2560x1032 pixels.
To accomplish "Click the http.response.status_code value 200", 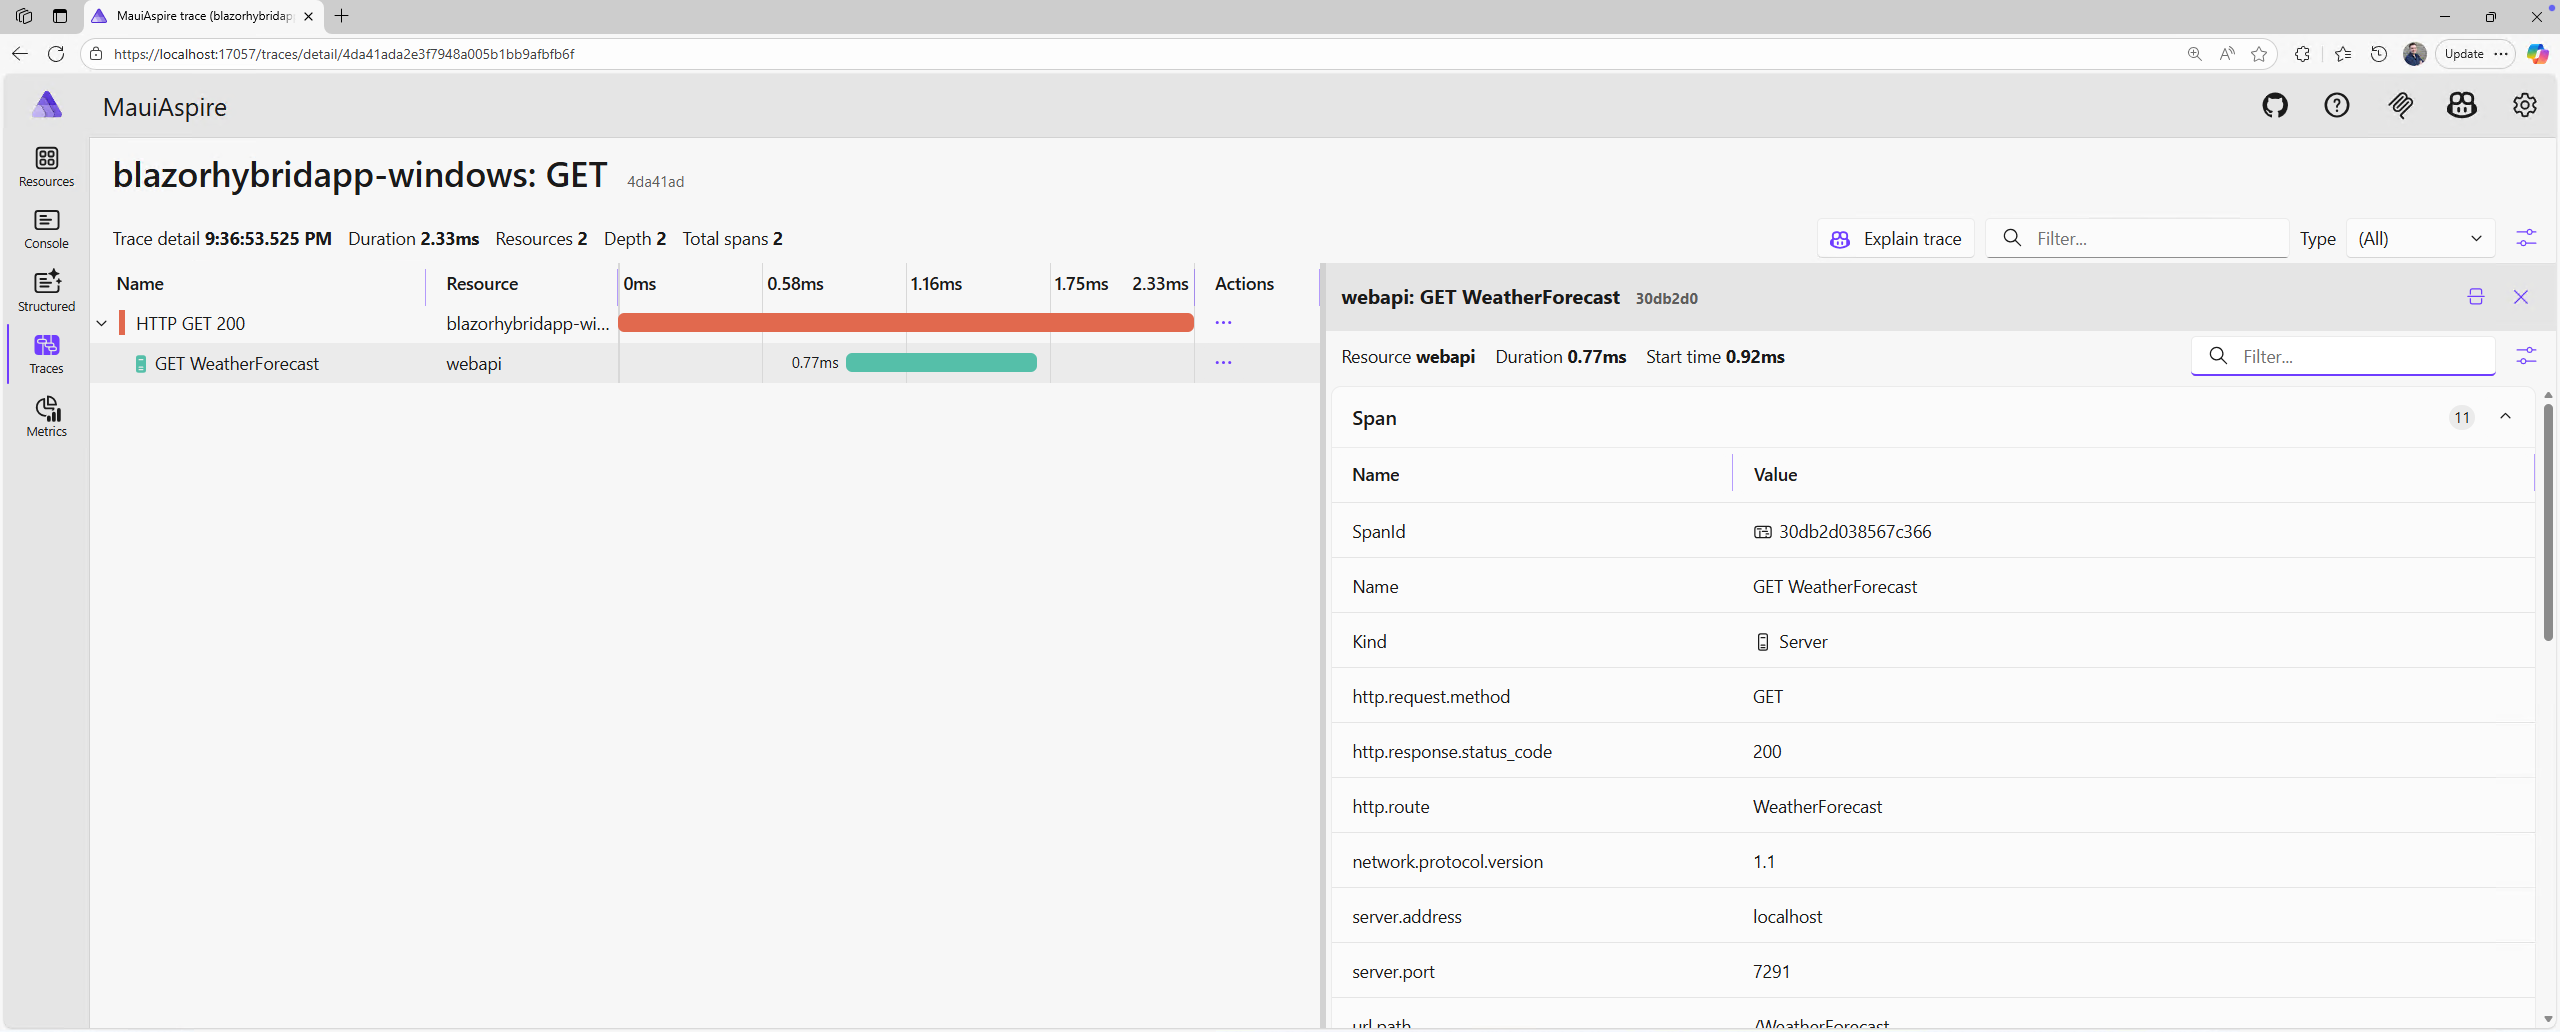I will [1767, 752].
